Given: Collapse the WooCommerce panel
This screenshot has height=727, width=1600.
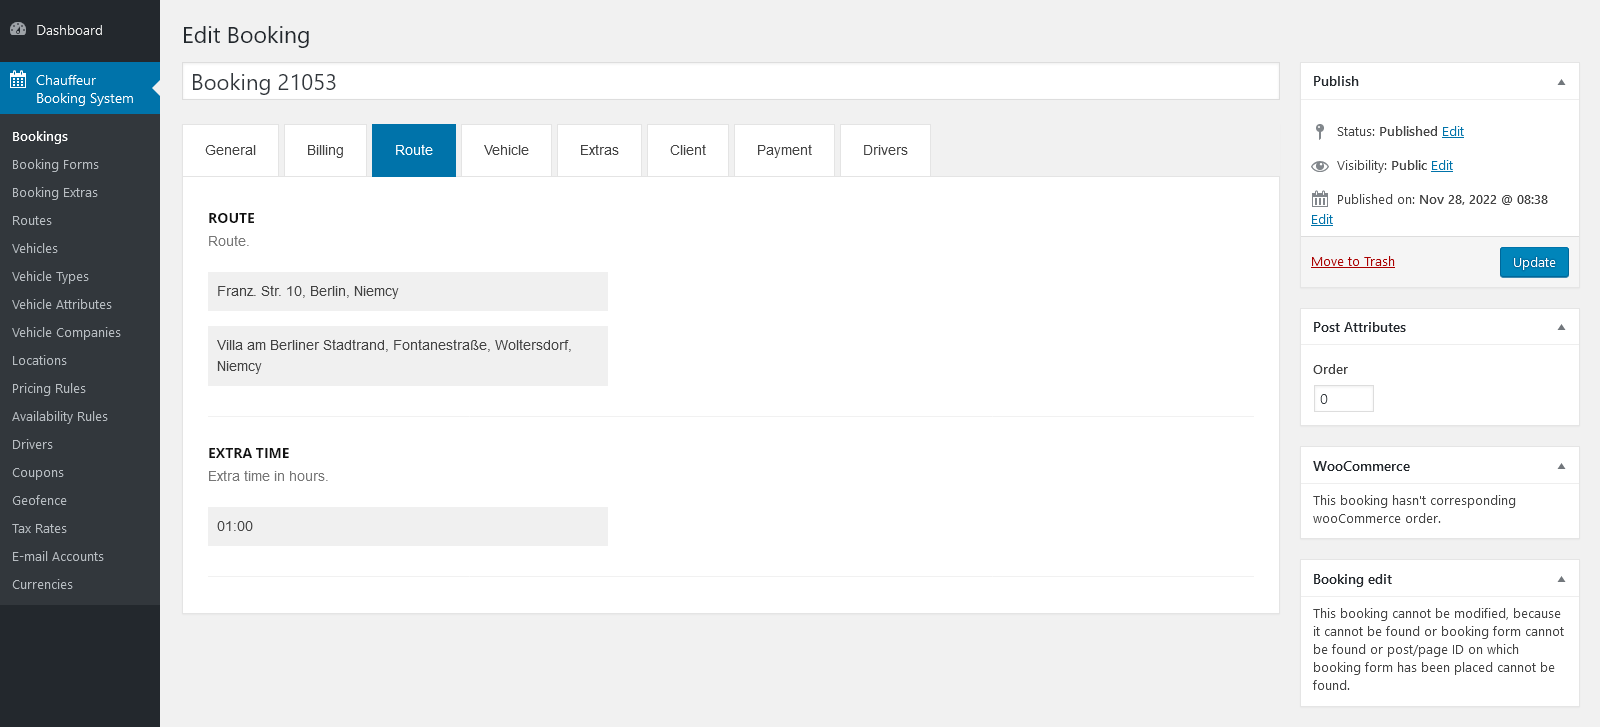Looking at the screenshot, I should [1561, 467].
